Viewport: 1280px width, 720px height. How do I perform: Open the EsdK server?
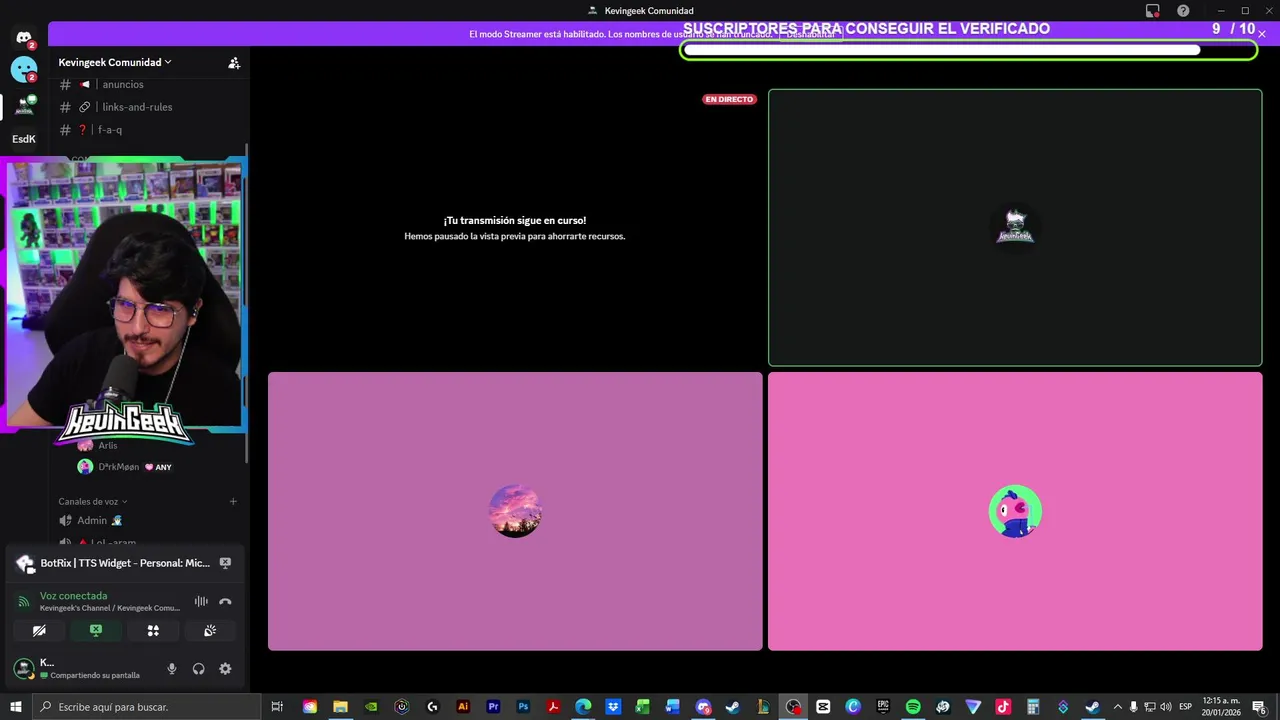tap(24, 139)
